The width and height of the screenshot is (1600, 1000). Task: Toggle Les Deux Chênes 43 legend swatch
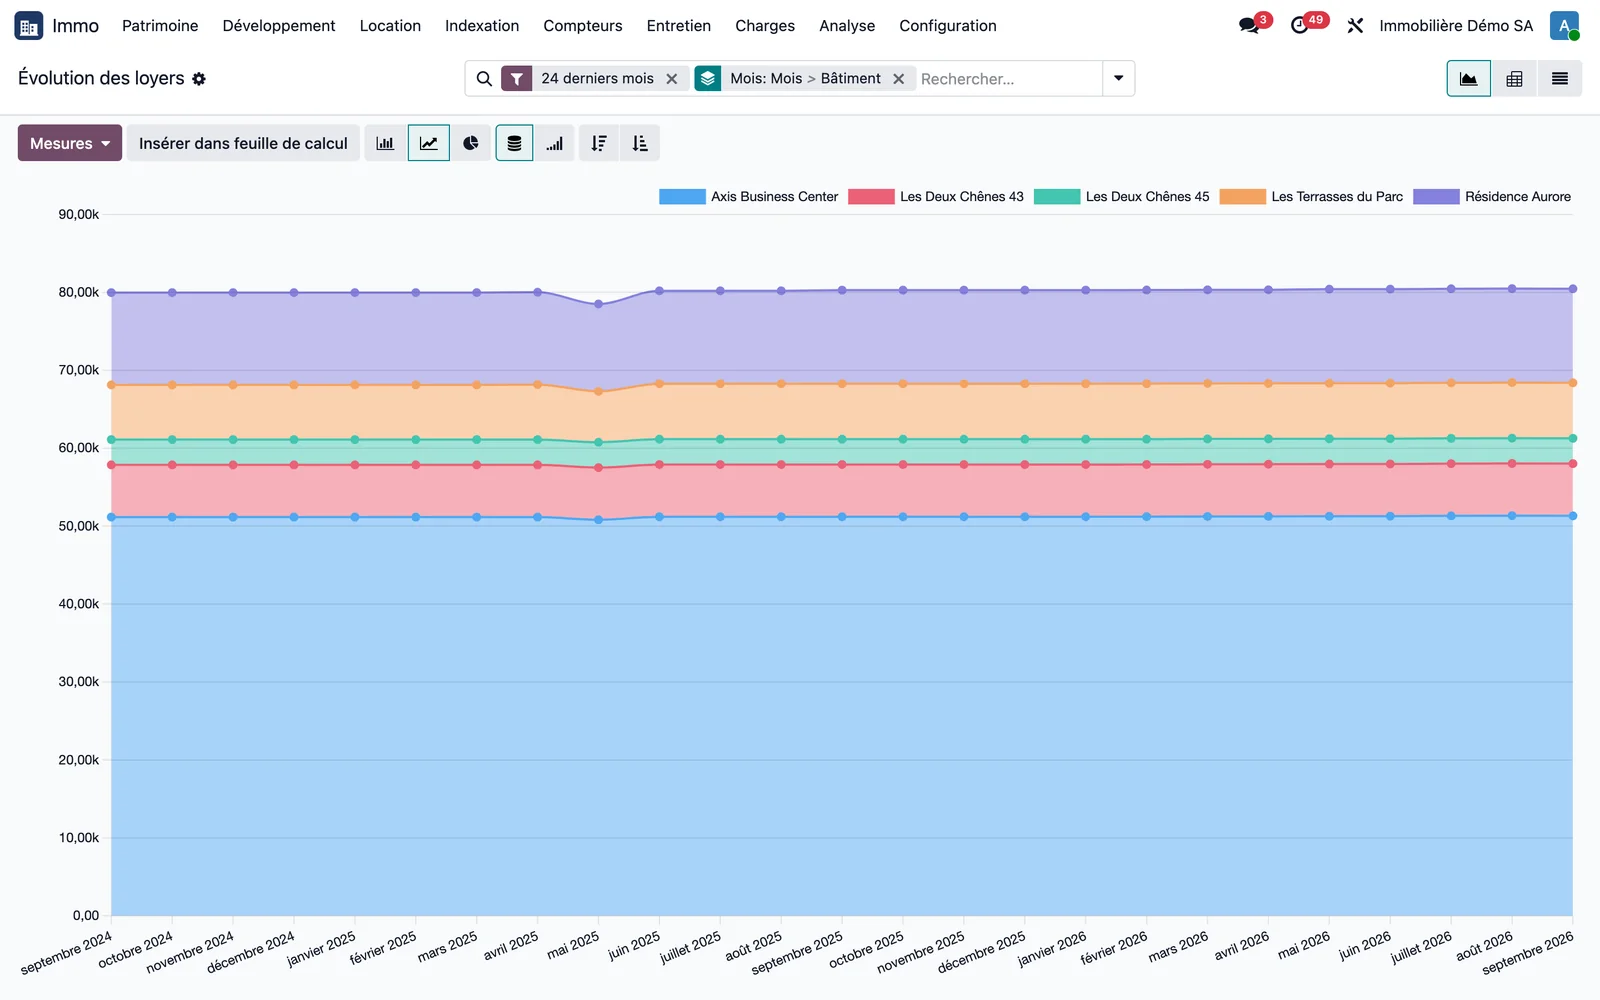tap(871, 197)
